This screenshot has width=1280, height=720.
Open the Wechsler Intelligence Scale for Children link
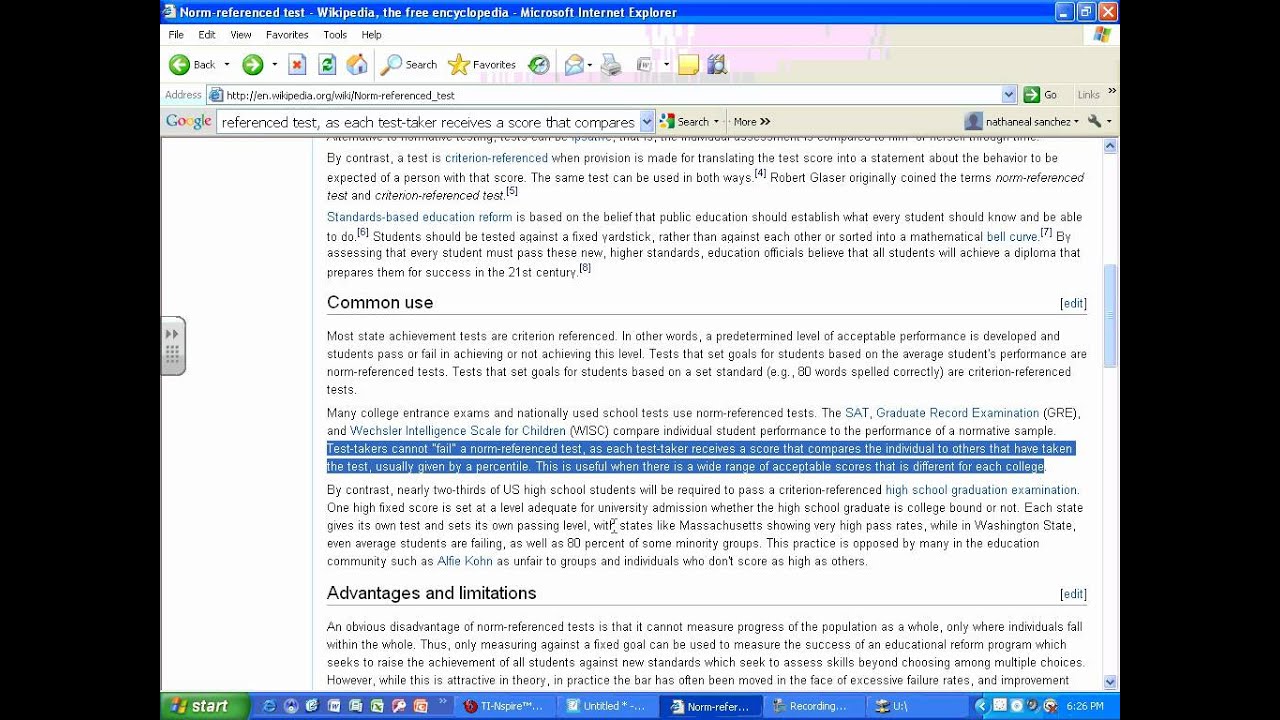(x=458, y=431)
